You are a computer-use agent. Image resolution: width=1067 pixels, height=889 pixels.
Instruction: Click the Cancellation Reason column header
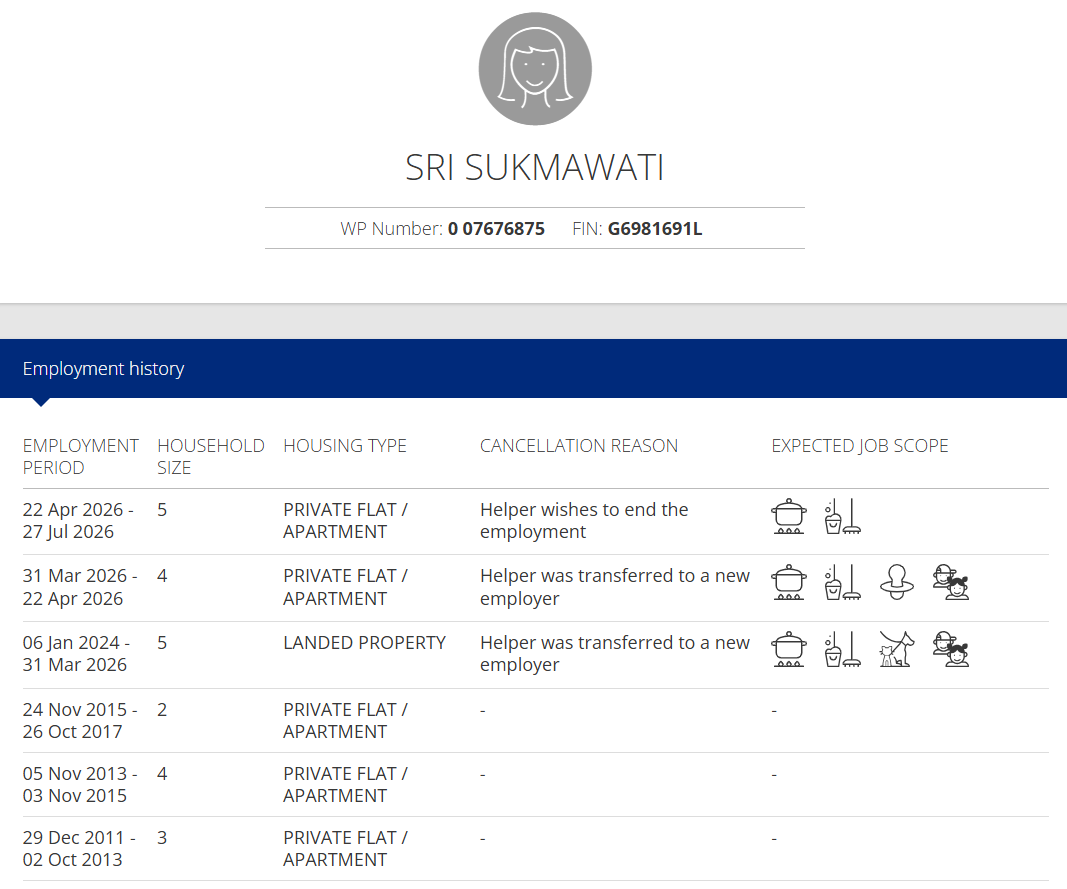[578, 446]
